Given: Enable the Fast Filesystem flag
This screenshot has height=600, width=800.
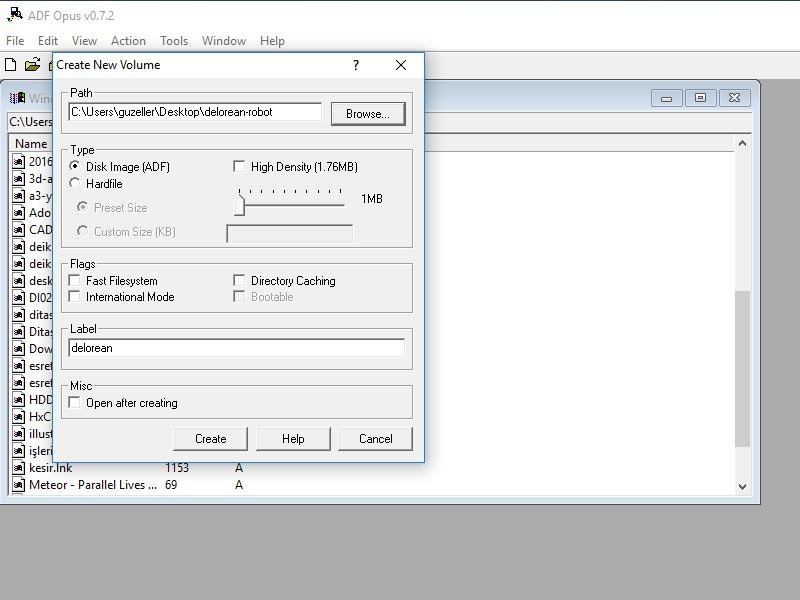Looking at the screenshot, I should 74,280.
